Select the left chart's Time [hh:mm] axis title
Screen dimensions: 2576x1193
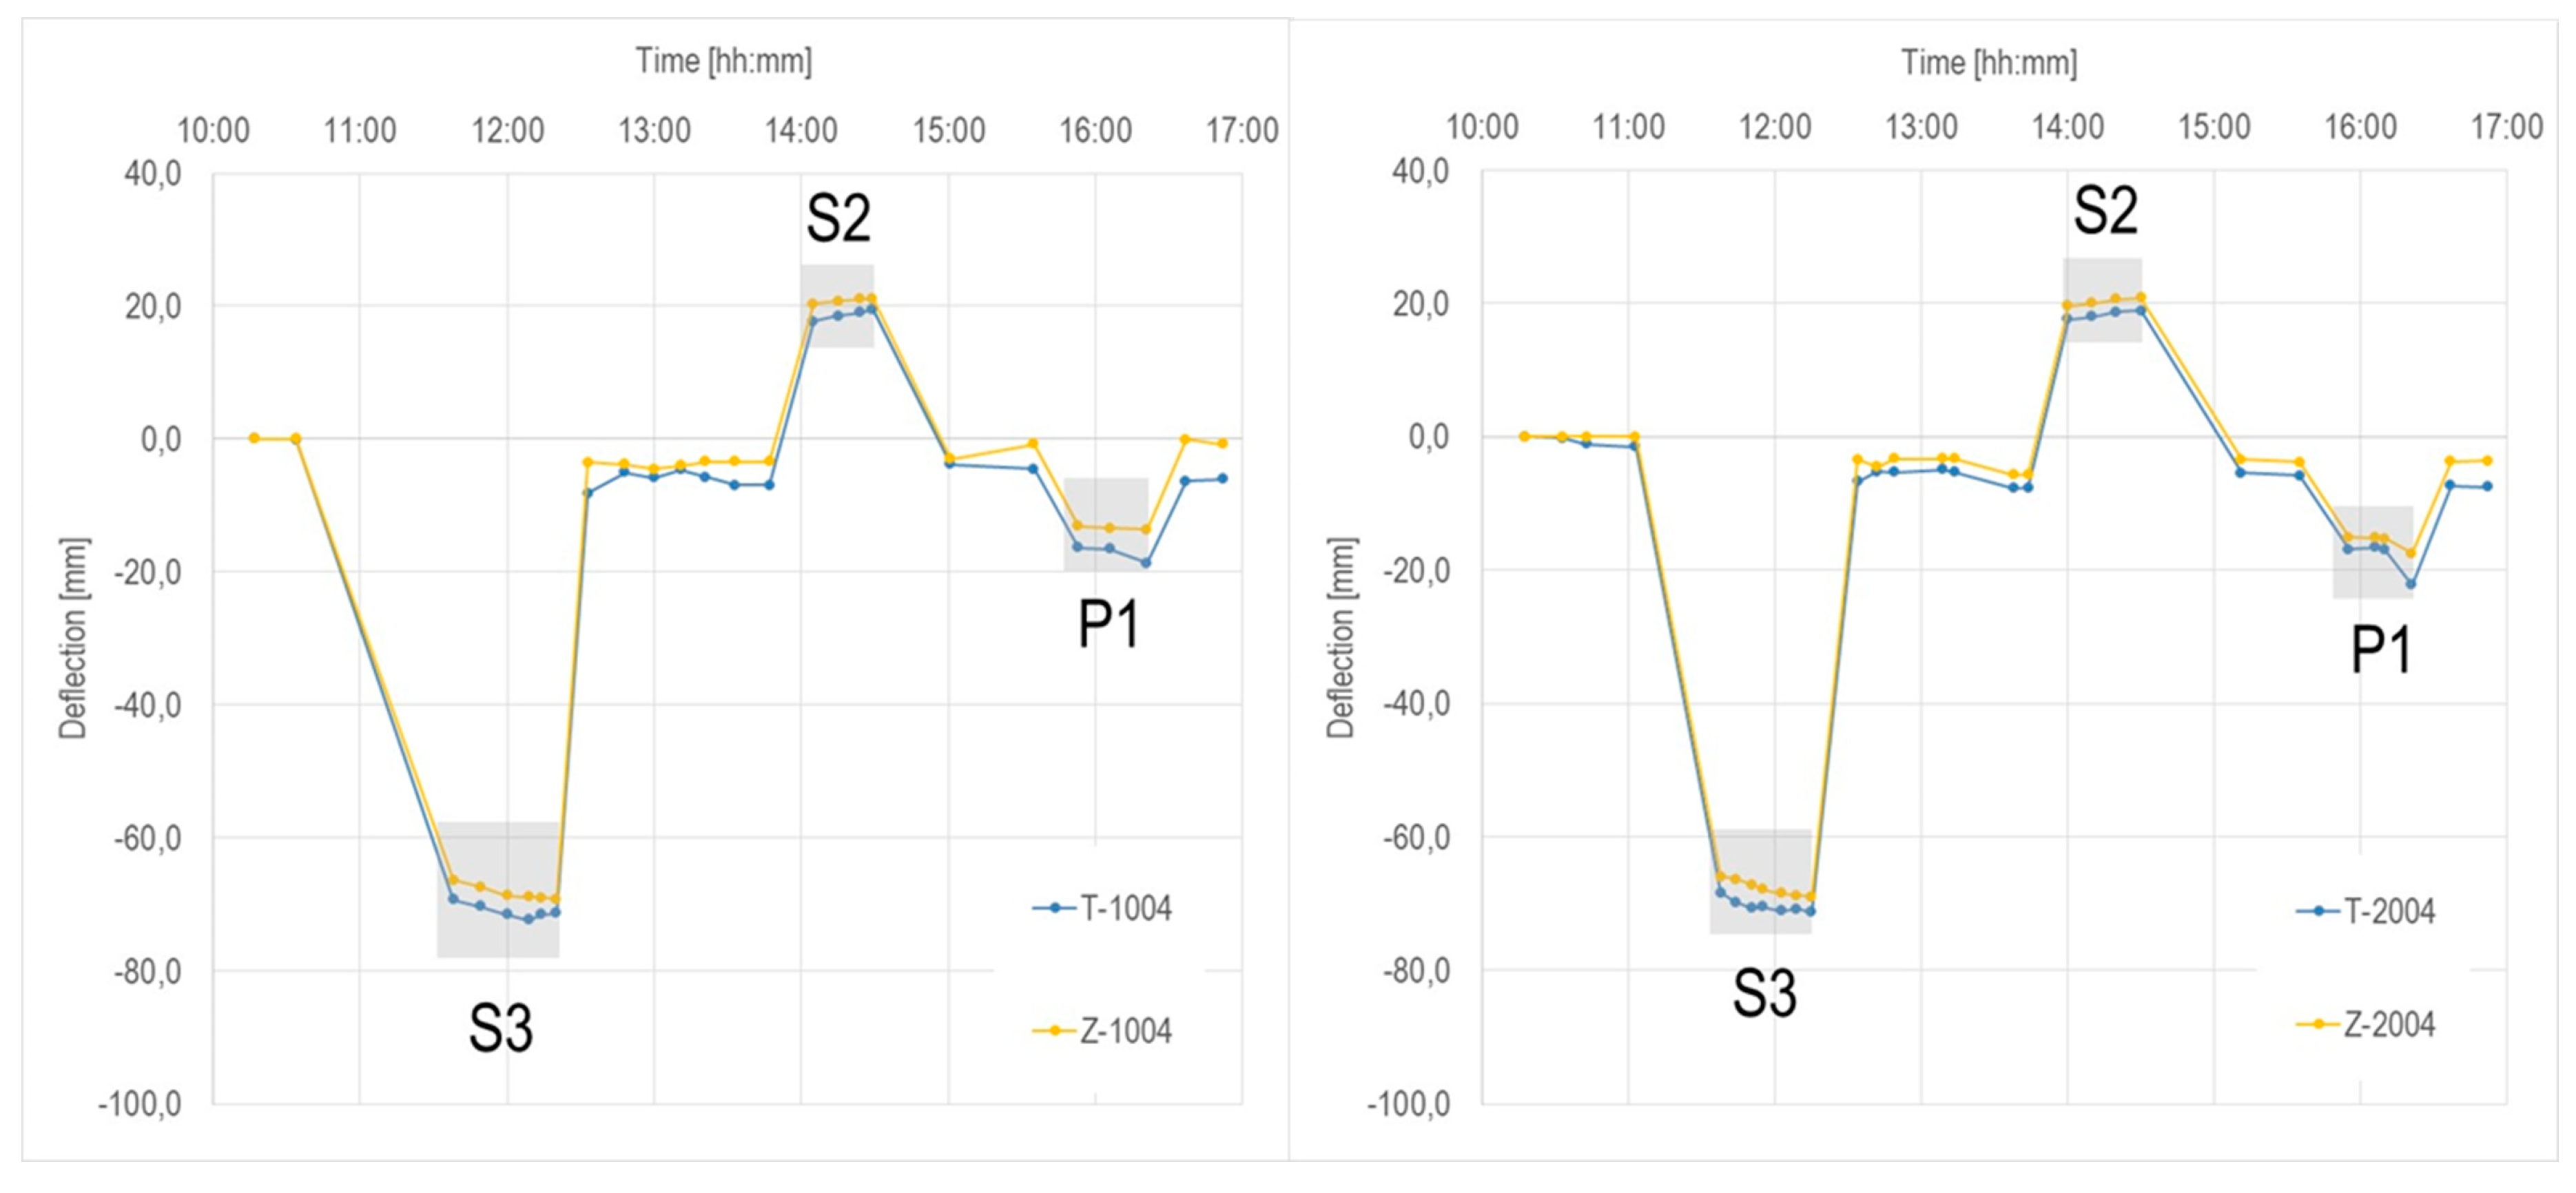tap(723, 61)
